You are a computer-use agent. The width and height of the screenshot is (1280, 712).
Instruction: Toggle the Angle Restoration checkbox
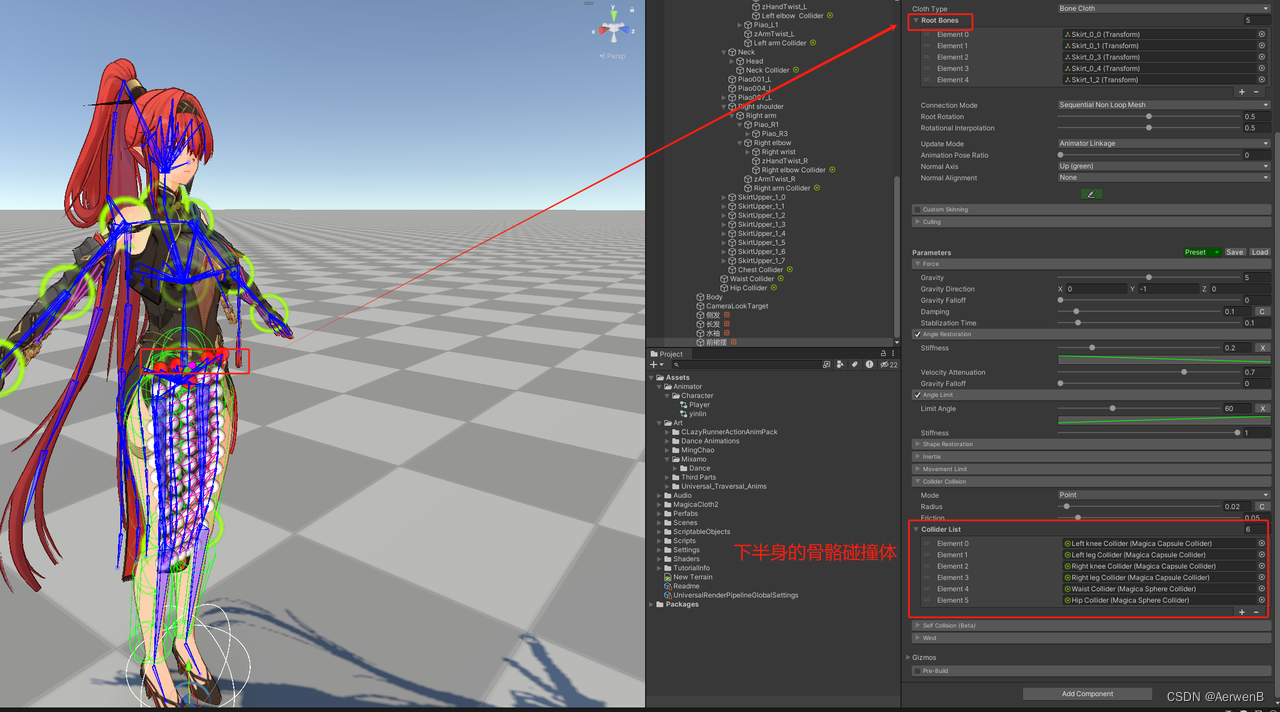point(918,334)
